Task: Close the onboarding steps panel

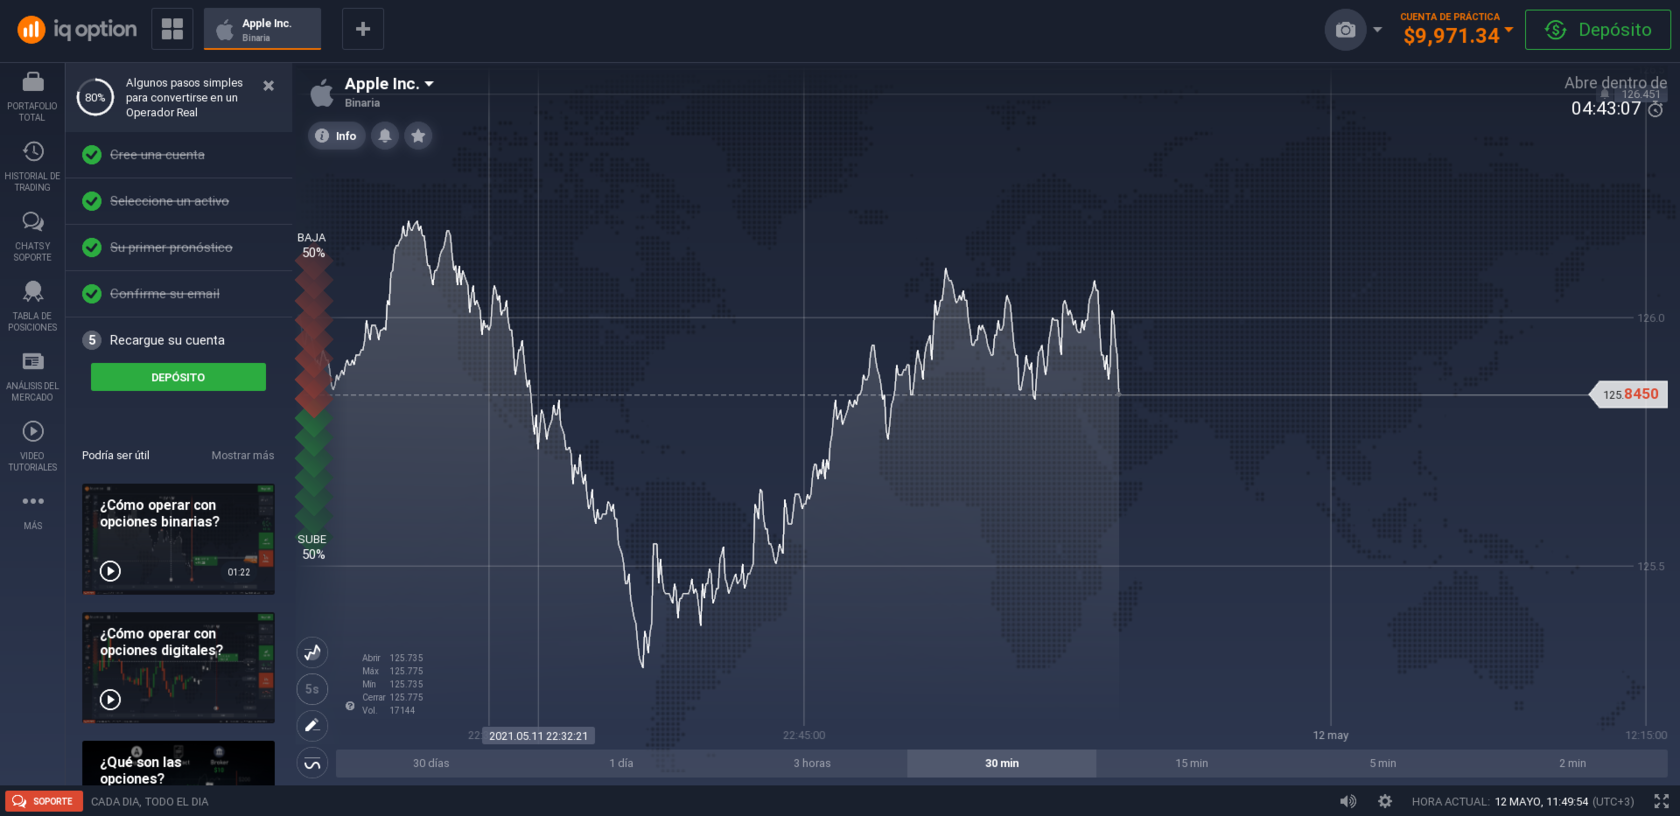Action: tap(268, 86)
